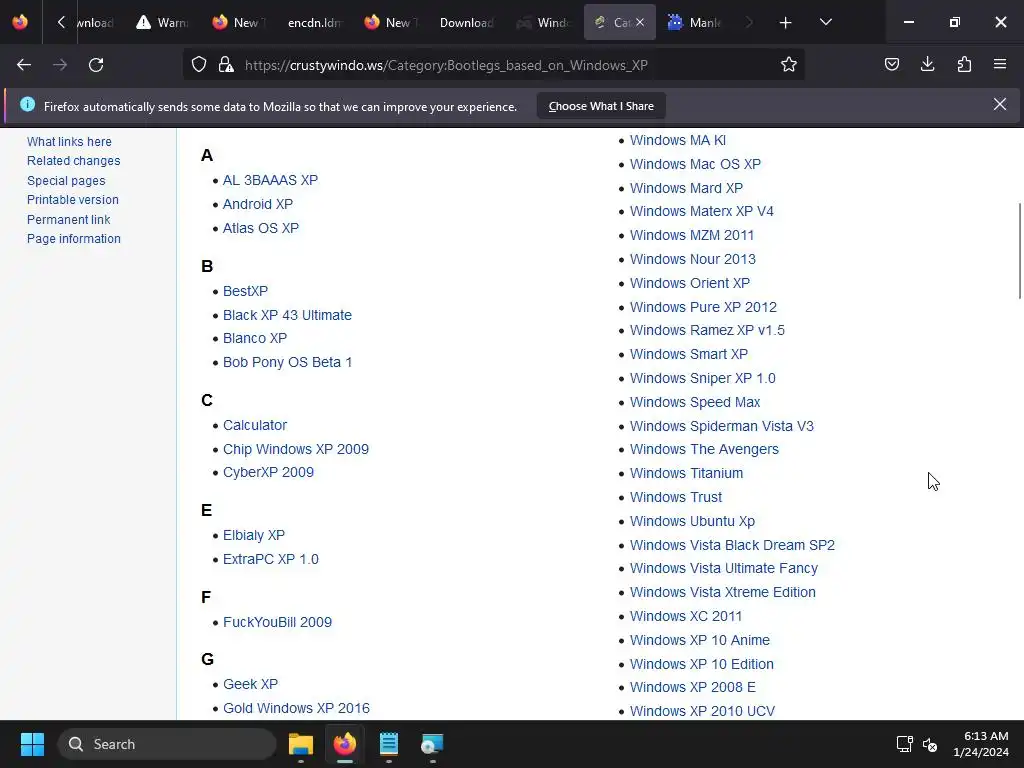This screenshot has width=1024, height=768.
Task: Click Choose What I Share button
Action: 601,106
